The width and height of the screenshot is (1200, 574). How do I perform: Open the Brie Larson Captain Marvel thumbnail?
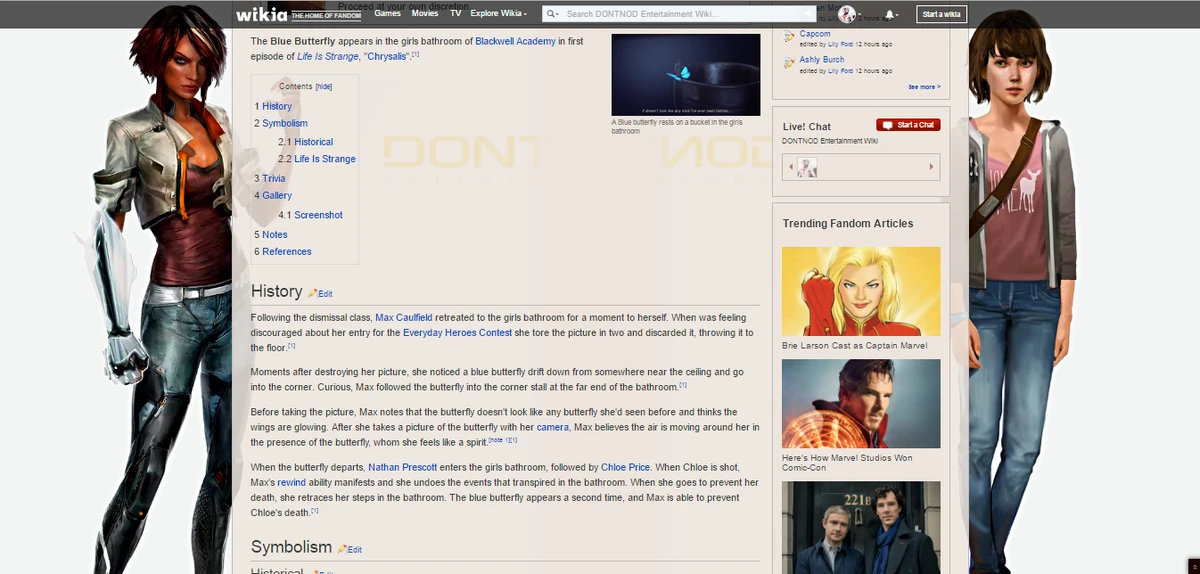pyautogui.click(x=861, y=291)
